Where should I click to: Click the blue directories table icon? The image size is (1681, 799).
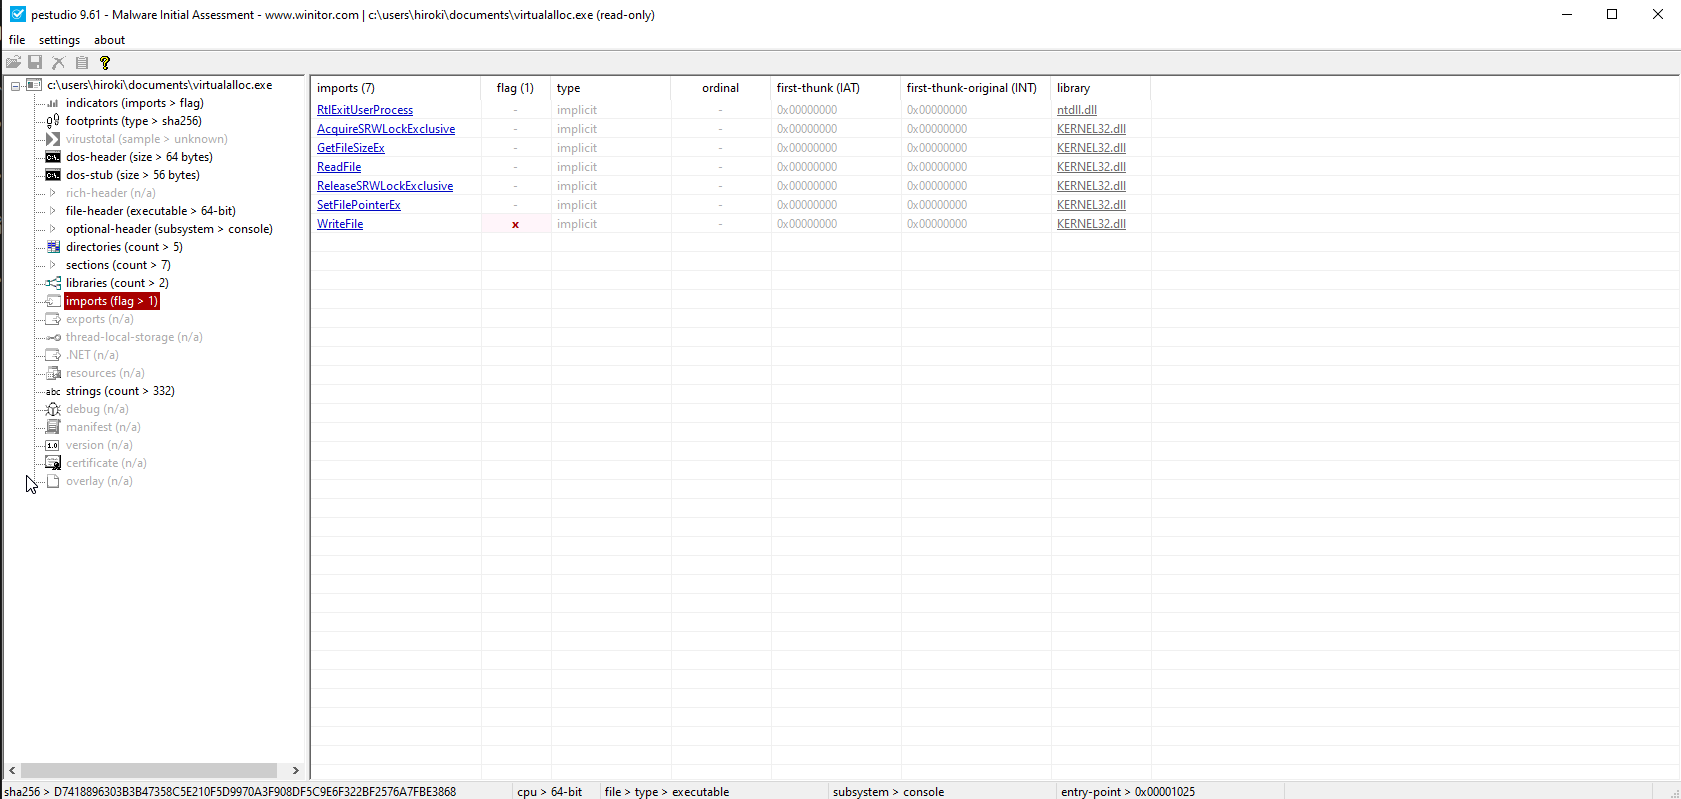(x=53, y=247)
